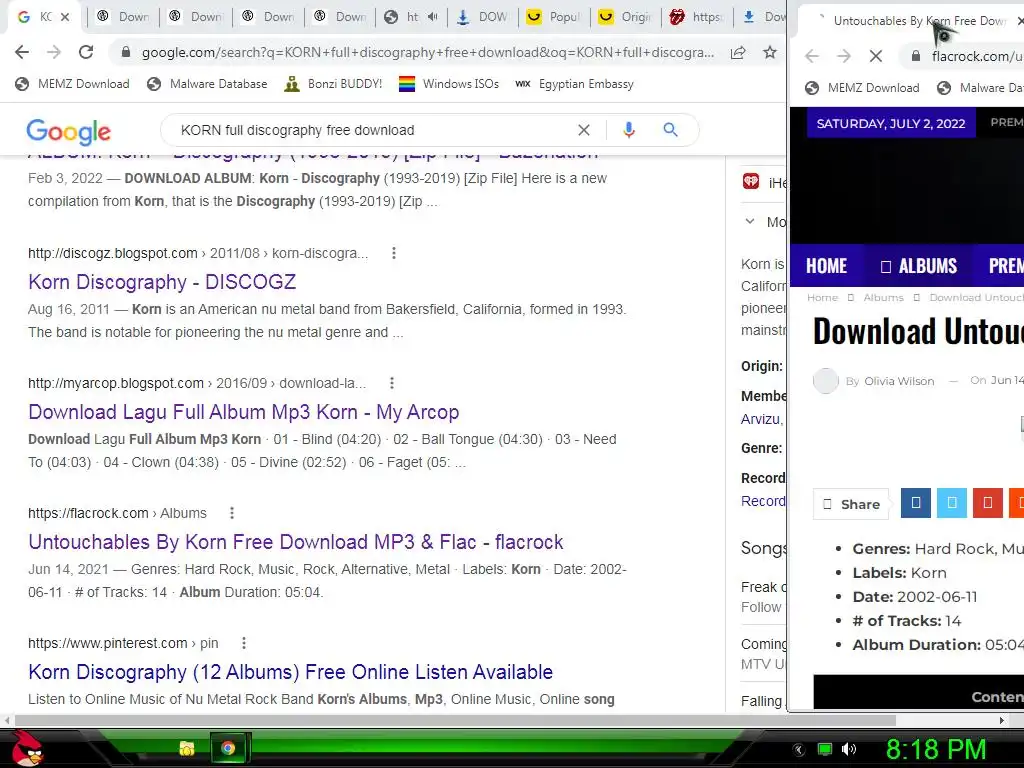Click the forward arrow in Google window
The width and height of the screenshot is (1024, 768).
click(54, 52)
